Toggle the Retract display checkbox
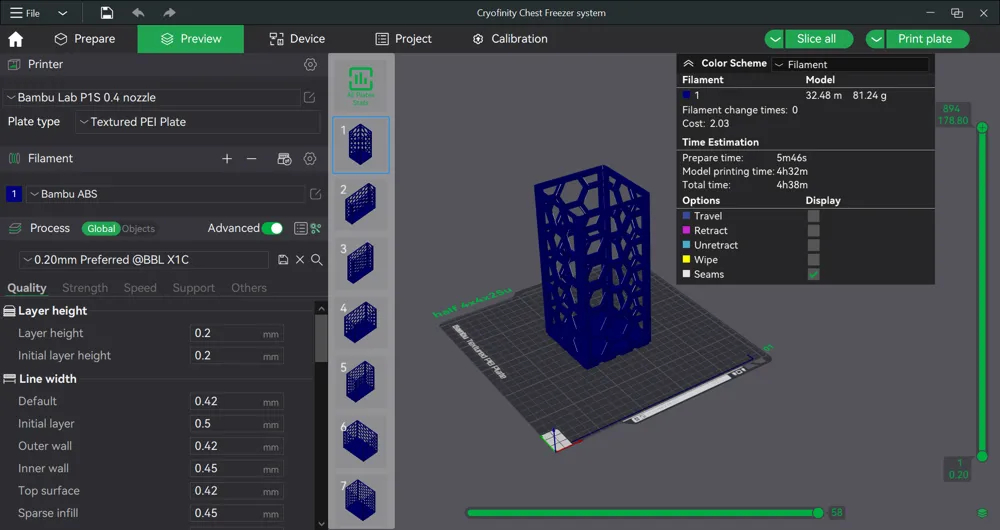 813,230
